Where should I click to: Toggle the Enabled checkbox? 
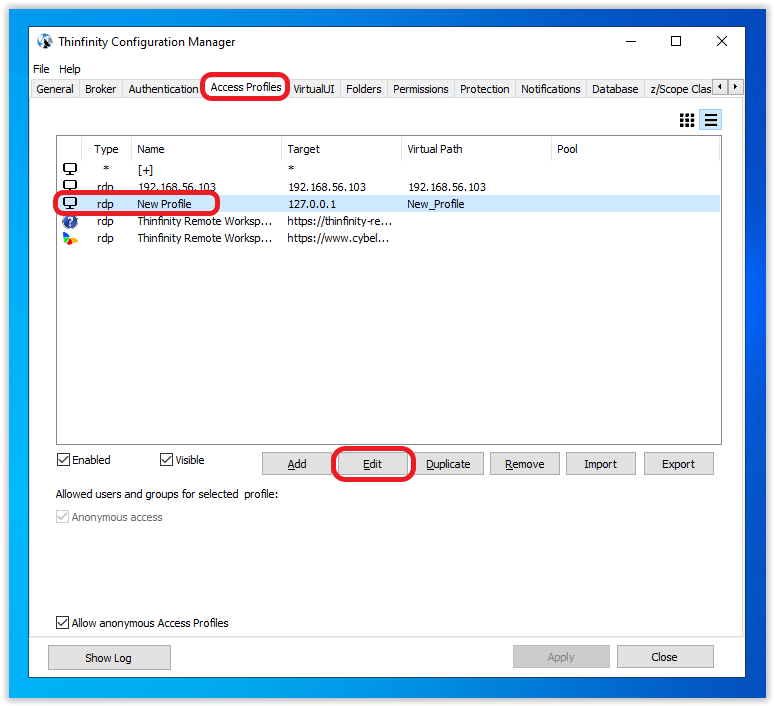[x=63, y=460]
